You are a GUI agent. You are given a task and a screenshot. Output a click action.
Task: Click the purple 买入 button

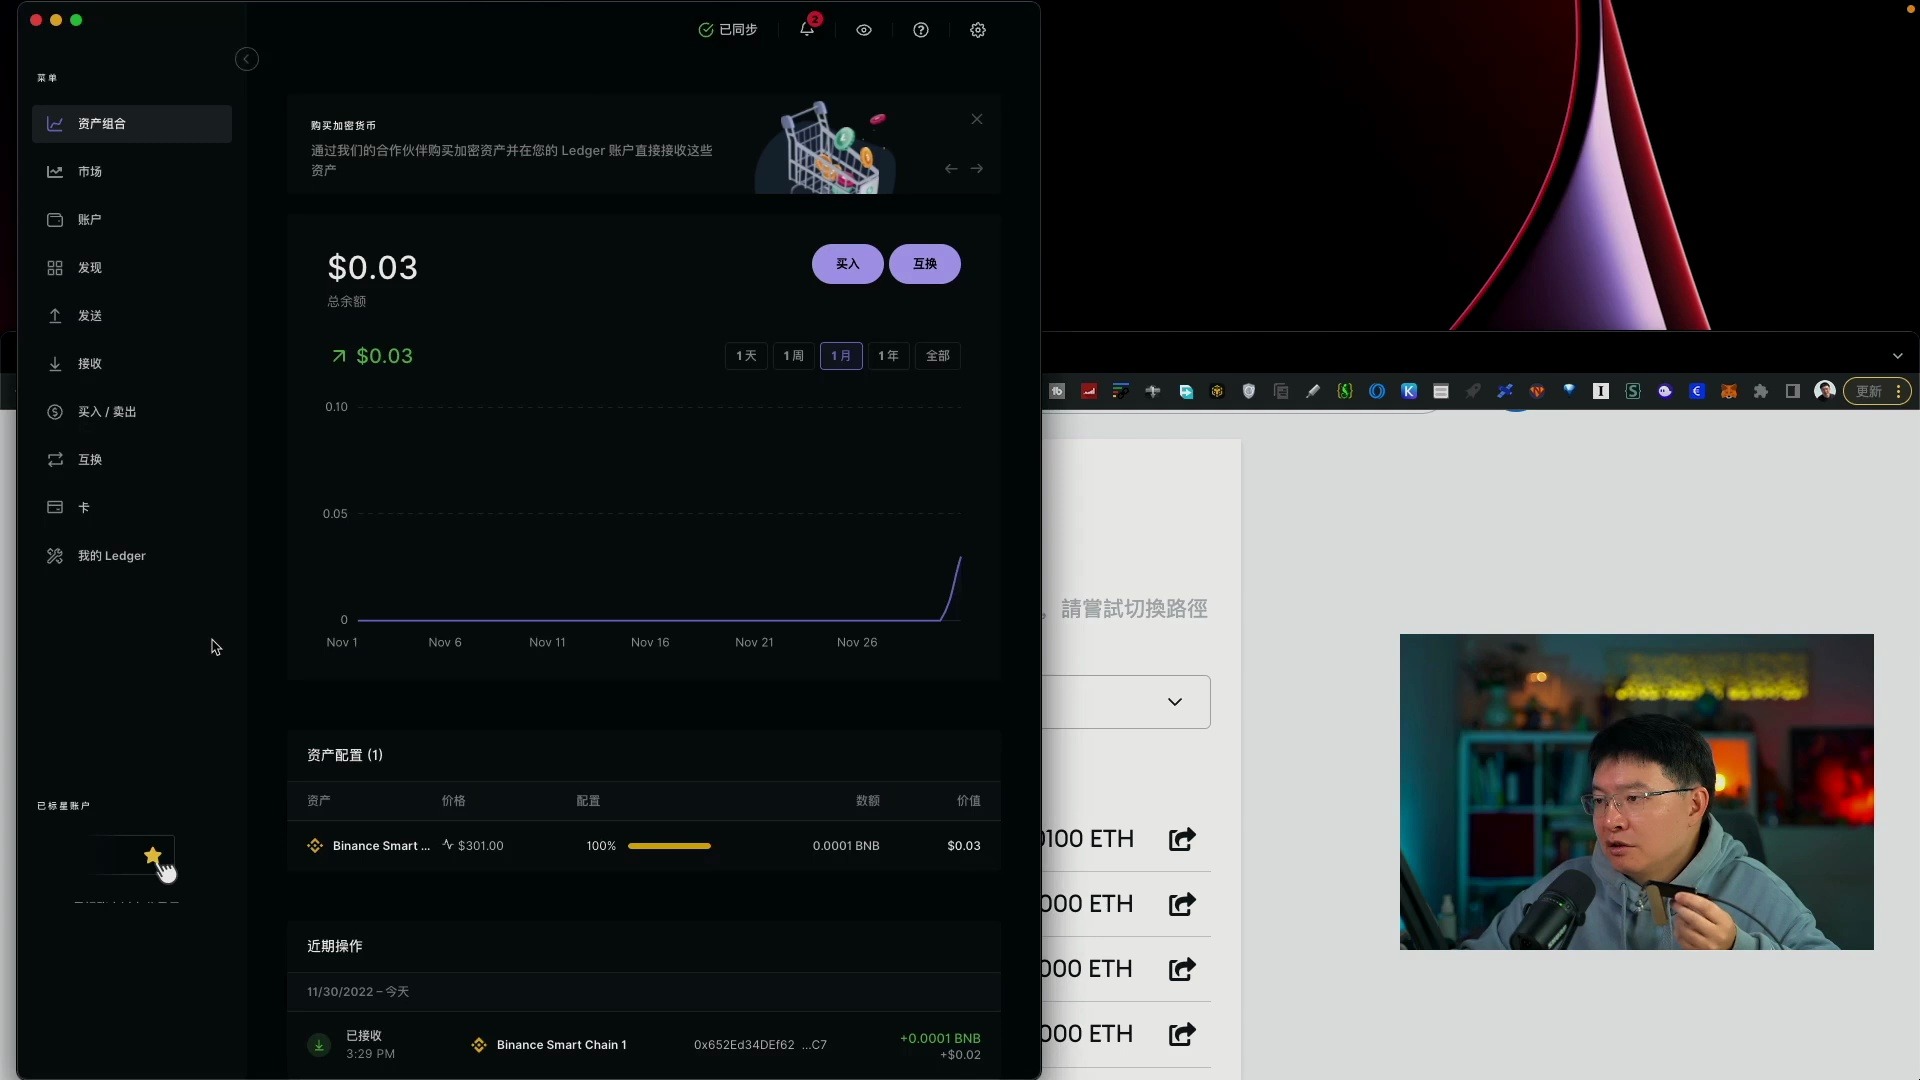click(848, 264)
